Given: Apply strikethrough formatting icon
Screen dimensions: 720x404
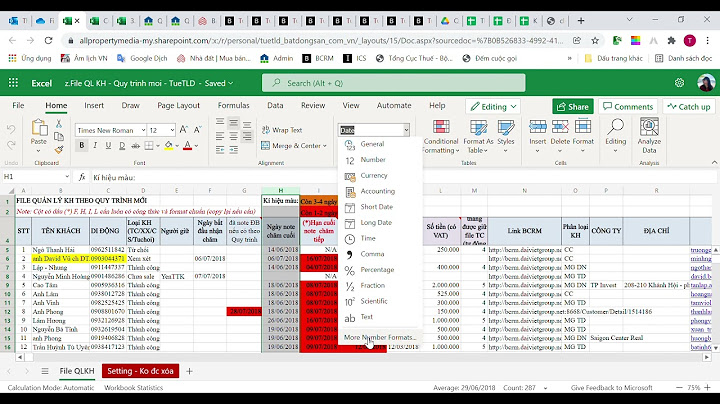Looking at the screenshot, I should pyautogui.click(x=135, y=146).
